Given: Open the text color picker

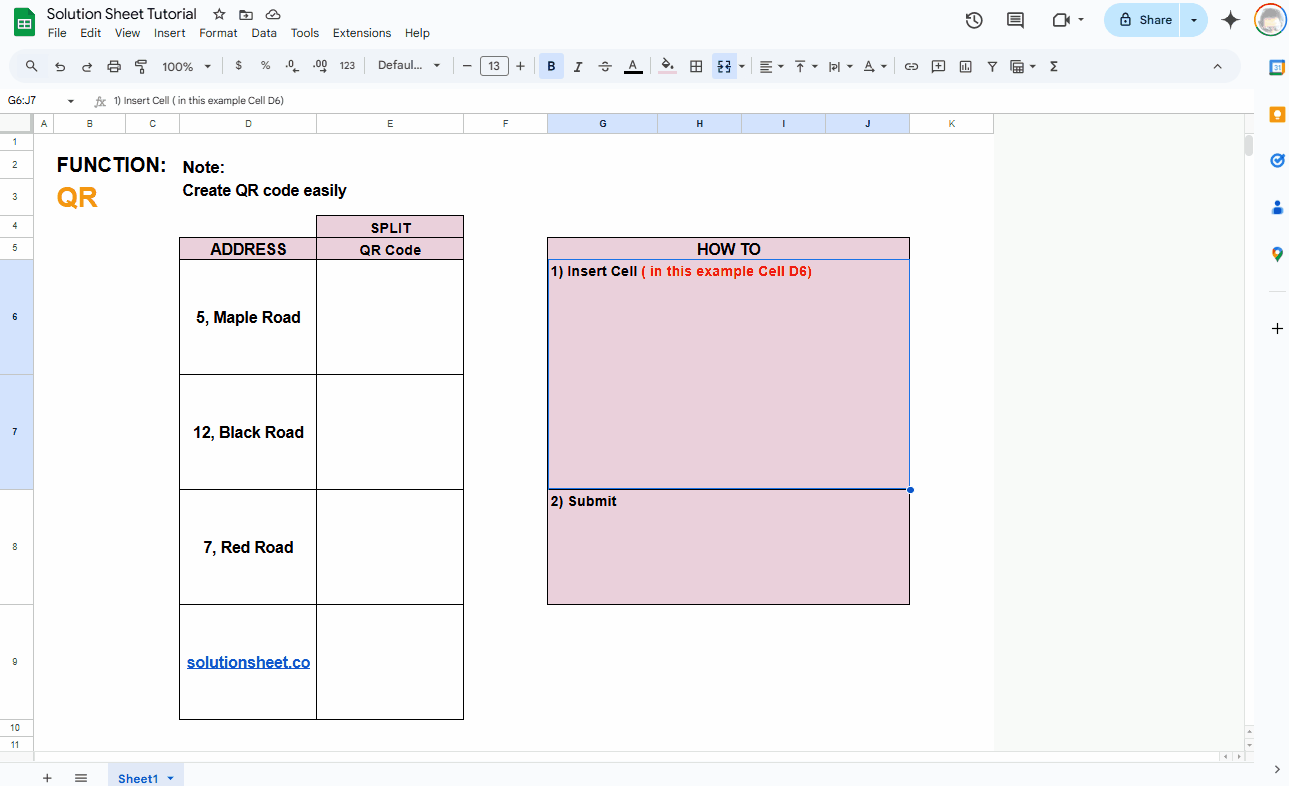Looking at the screenshot, I should tap(633, 66).
